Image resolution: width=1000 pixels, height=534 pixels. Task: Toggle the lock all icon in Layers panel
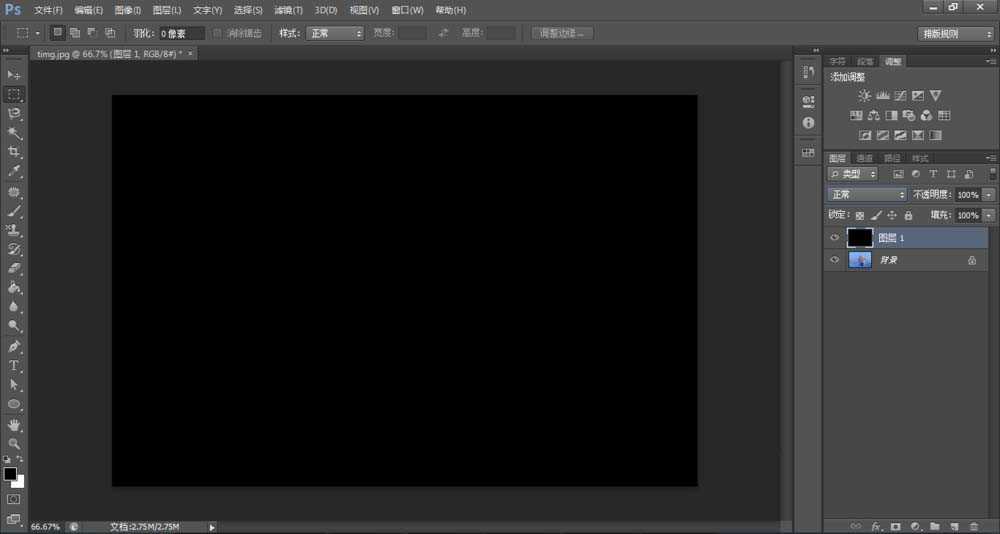[908, 215]
